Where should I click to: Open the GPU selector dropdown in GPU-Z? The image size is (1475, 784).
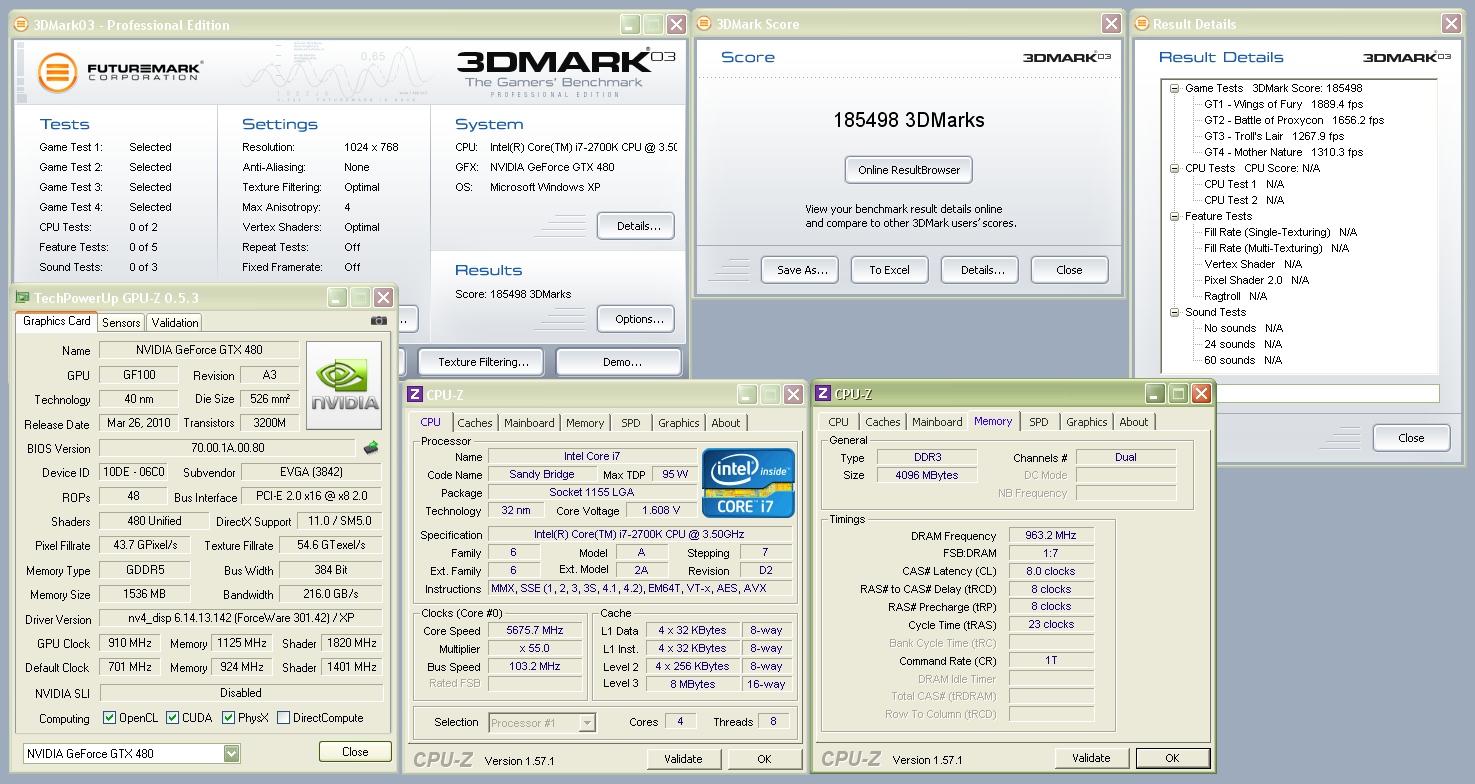pyautogui.click(x=232, y=753)
